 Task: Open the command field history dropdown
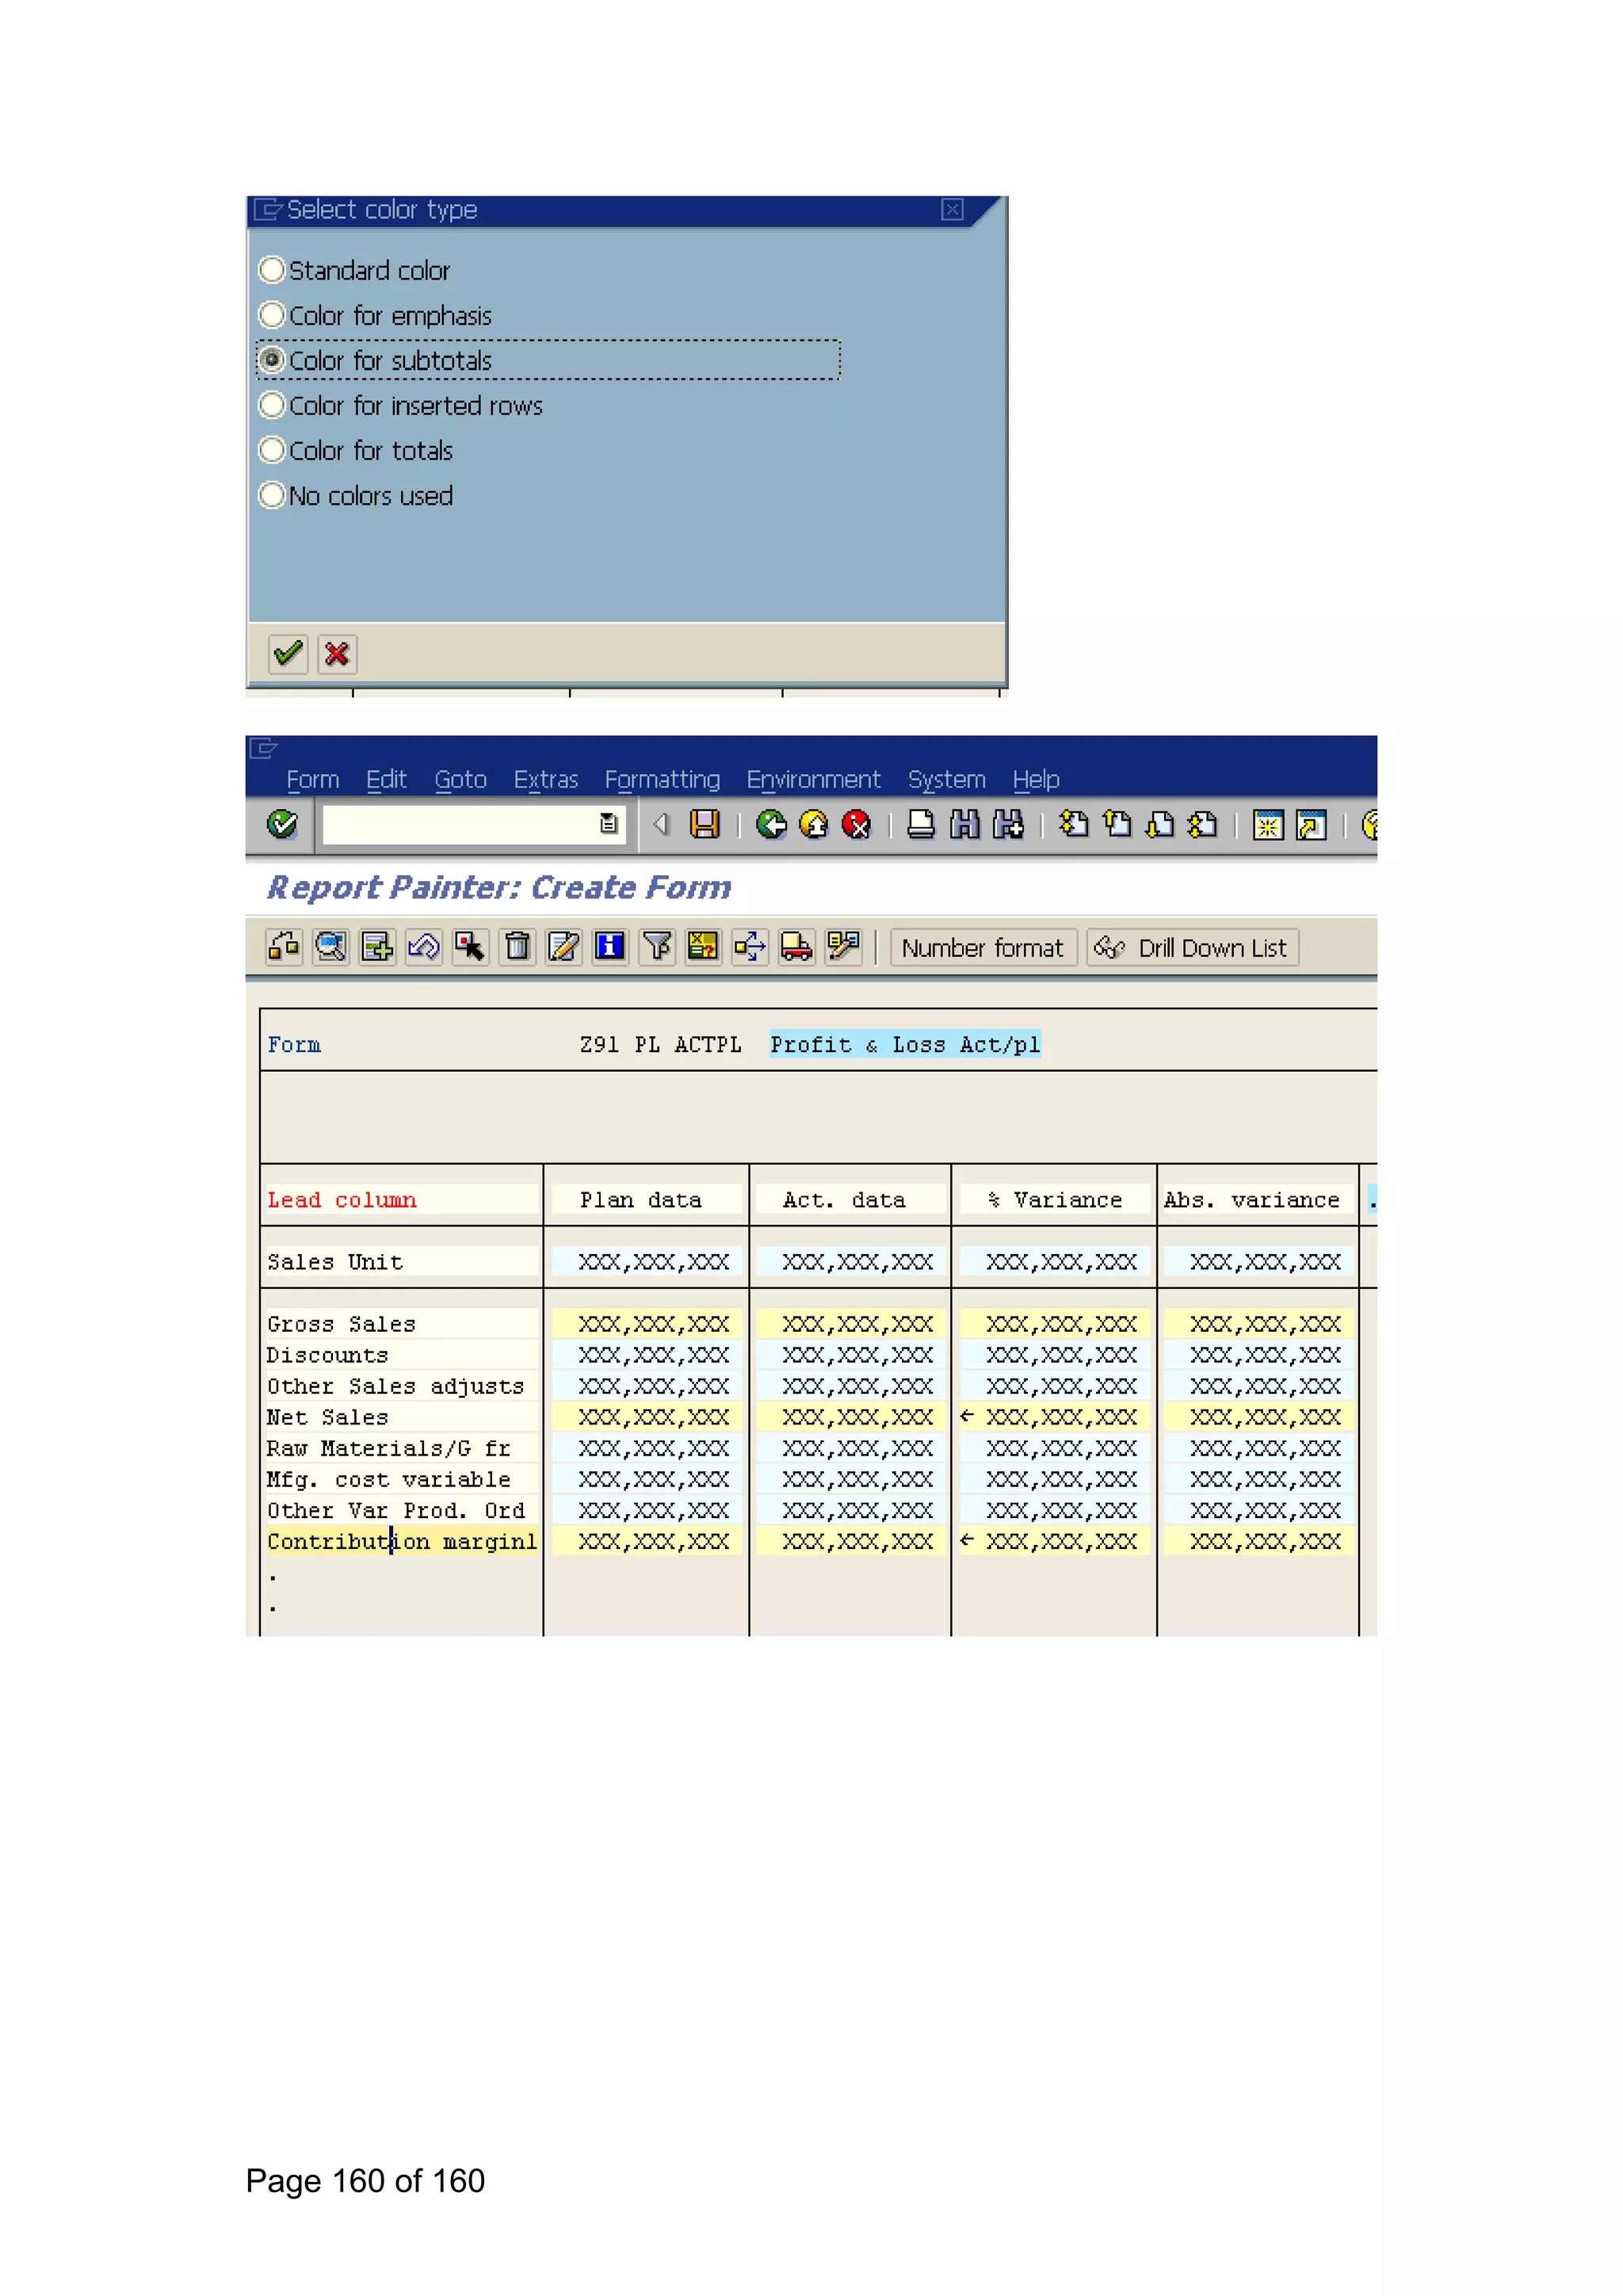tap(608, 824)
